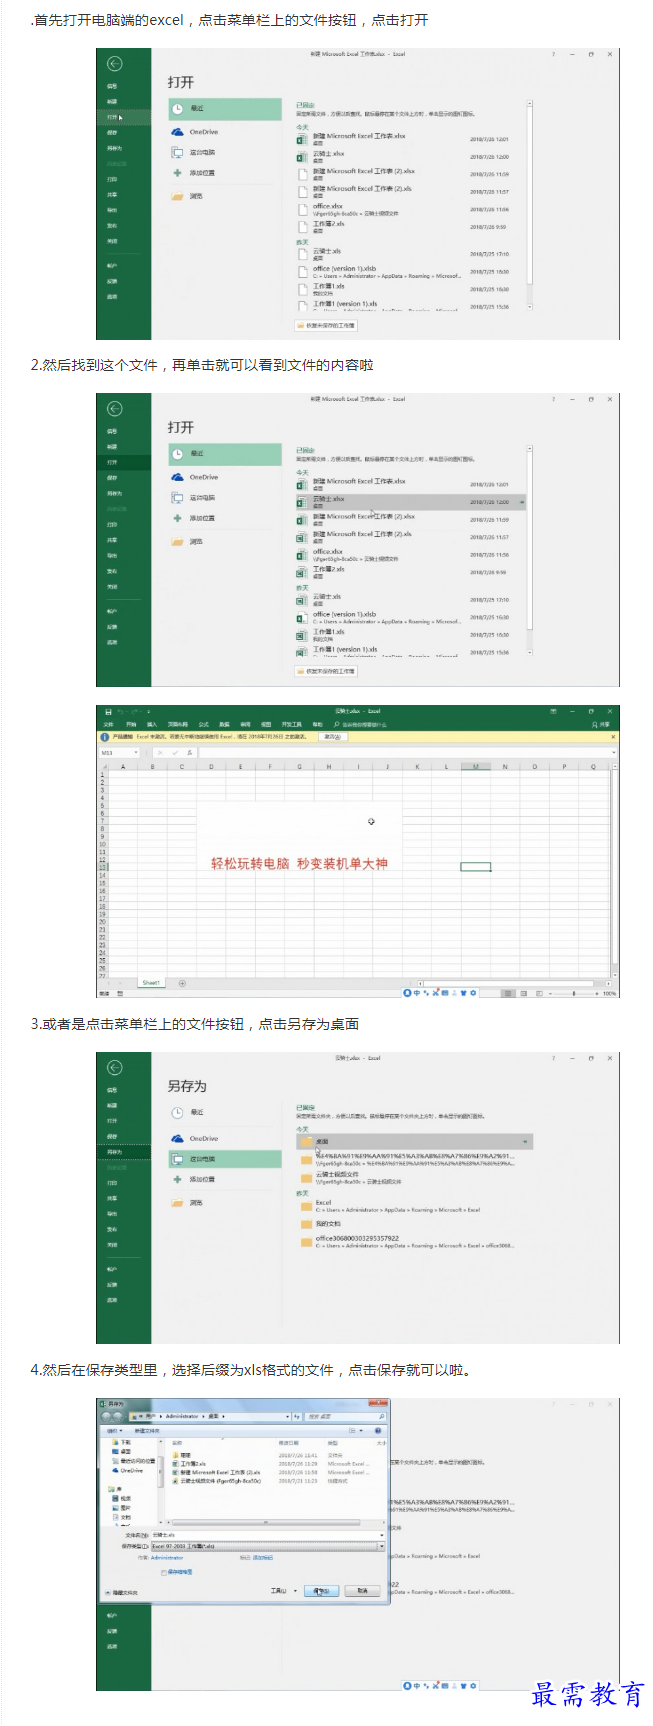Viewport: 653px width, 1726px height.
Task: Open the 工具 dropdown in the save dialog
Action: point(284,1590)
